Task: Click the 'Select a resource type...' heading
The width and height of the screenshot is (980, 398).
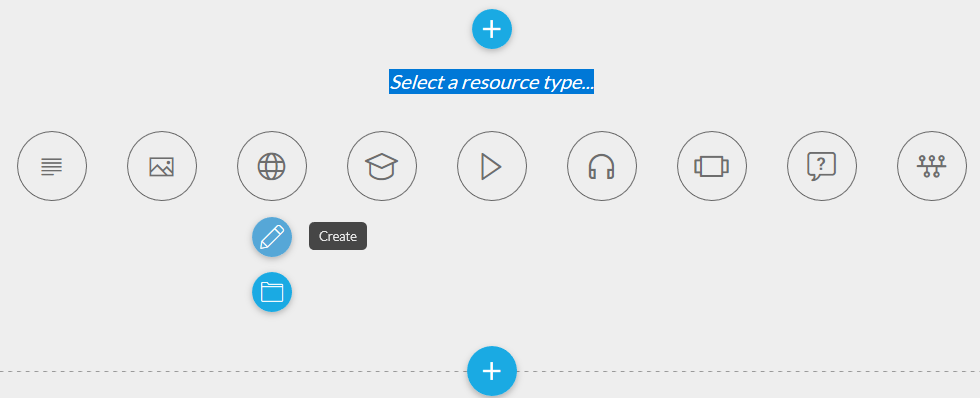Action: [x=491, y=82]
